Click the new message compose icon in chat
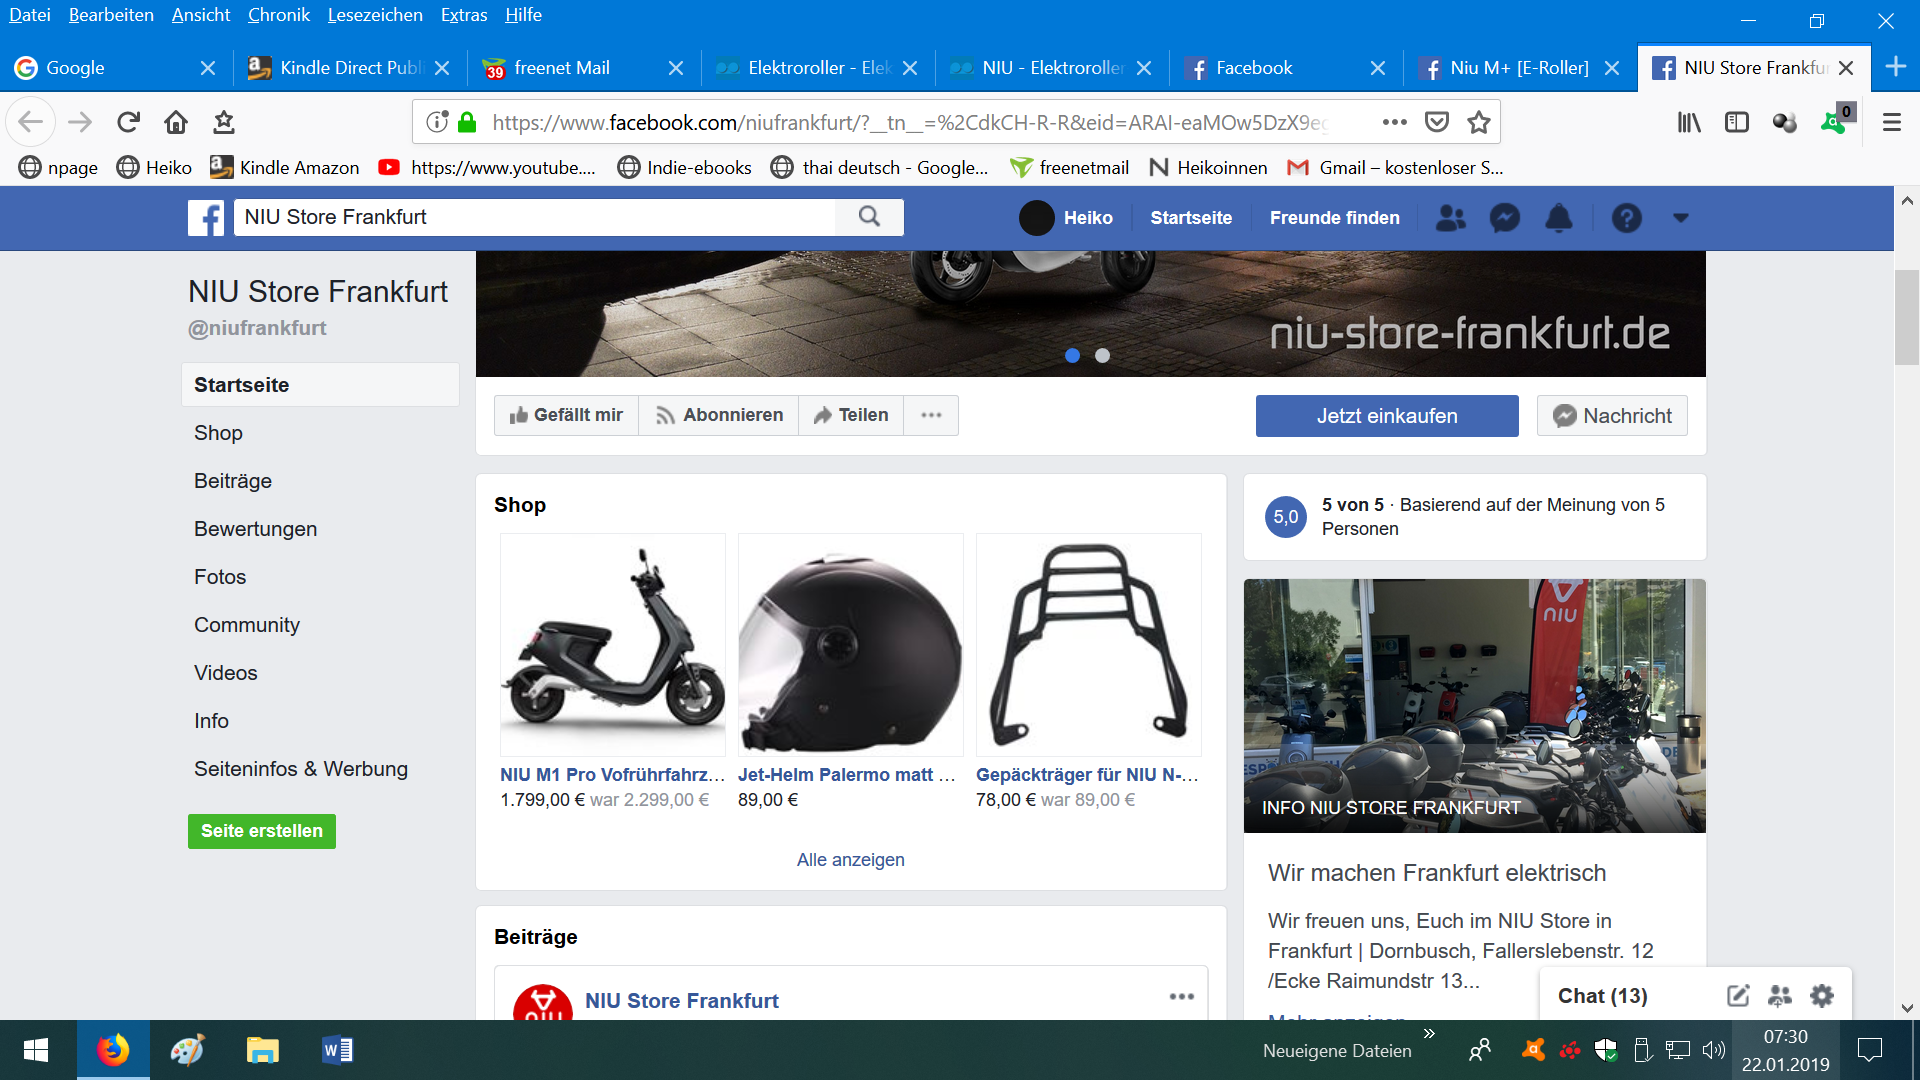The image size is (1920, 1080). point(1738,996)
